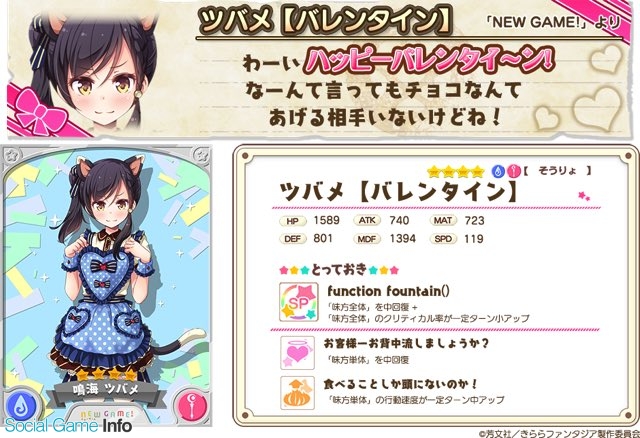640x438 pixels.
Task: Click the 鳴海ツバメ name plate on card
Action: pyautogui.click(x=106, y=389)
